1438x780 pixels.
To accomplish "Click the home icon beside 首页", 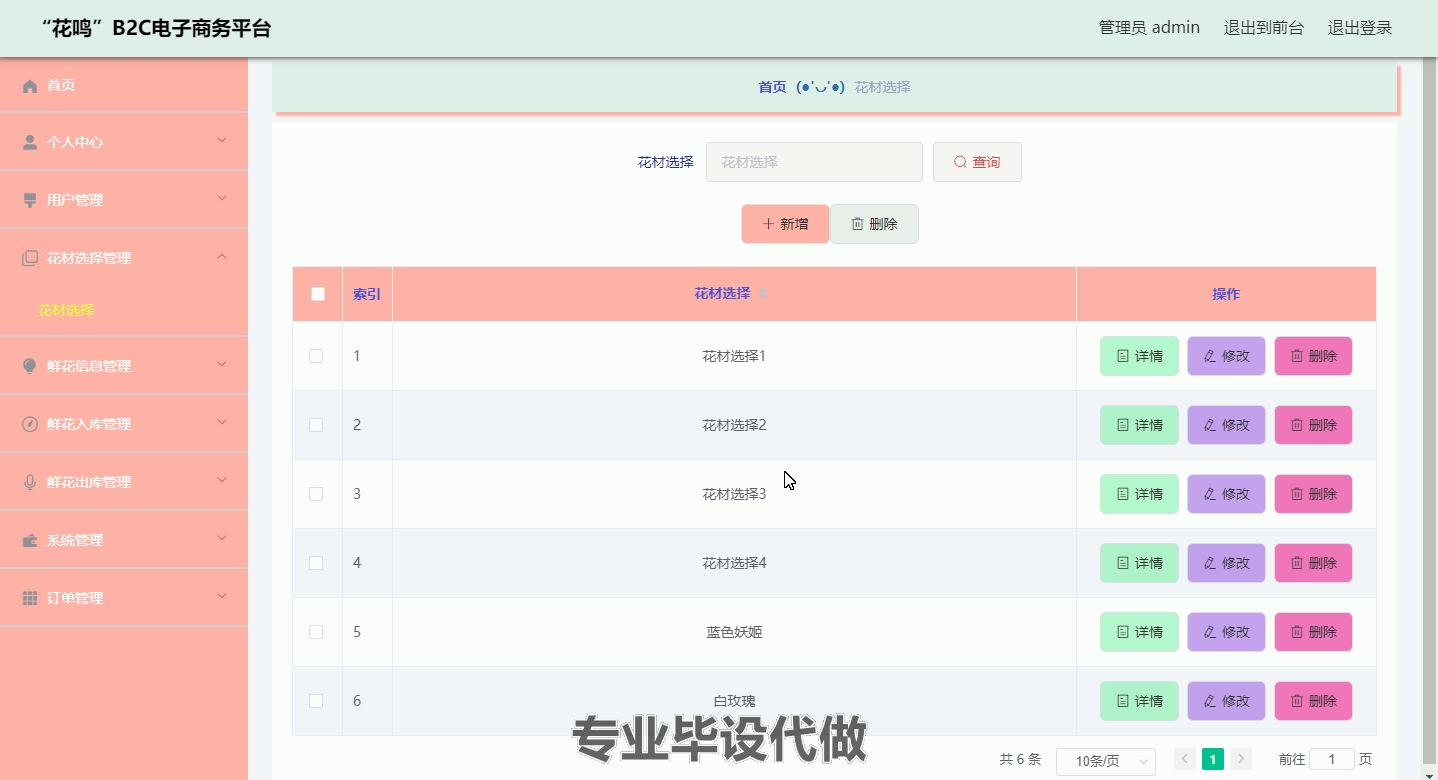I will (30, 86).
